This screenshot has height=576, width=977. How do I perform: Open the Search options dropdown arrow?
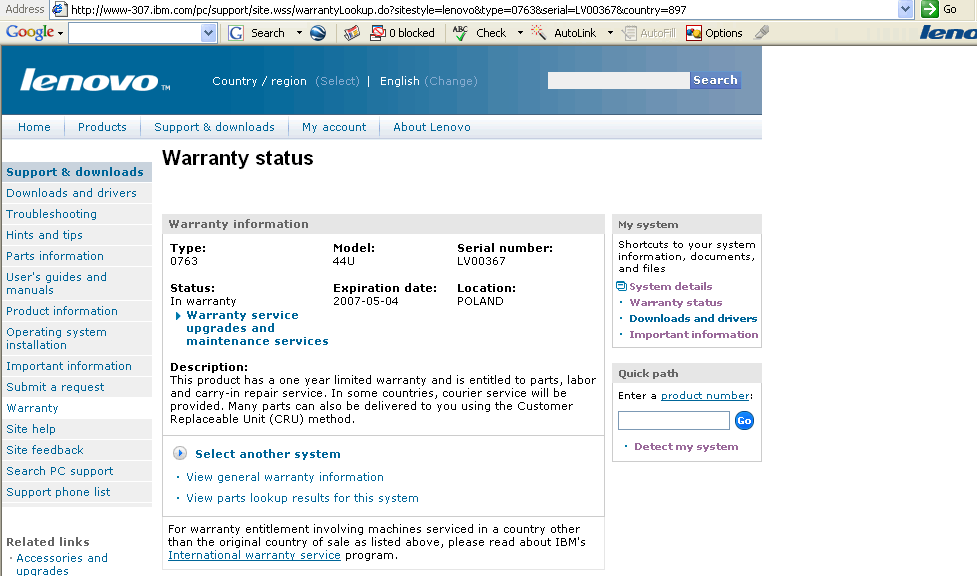point(299,33)
